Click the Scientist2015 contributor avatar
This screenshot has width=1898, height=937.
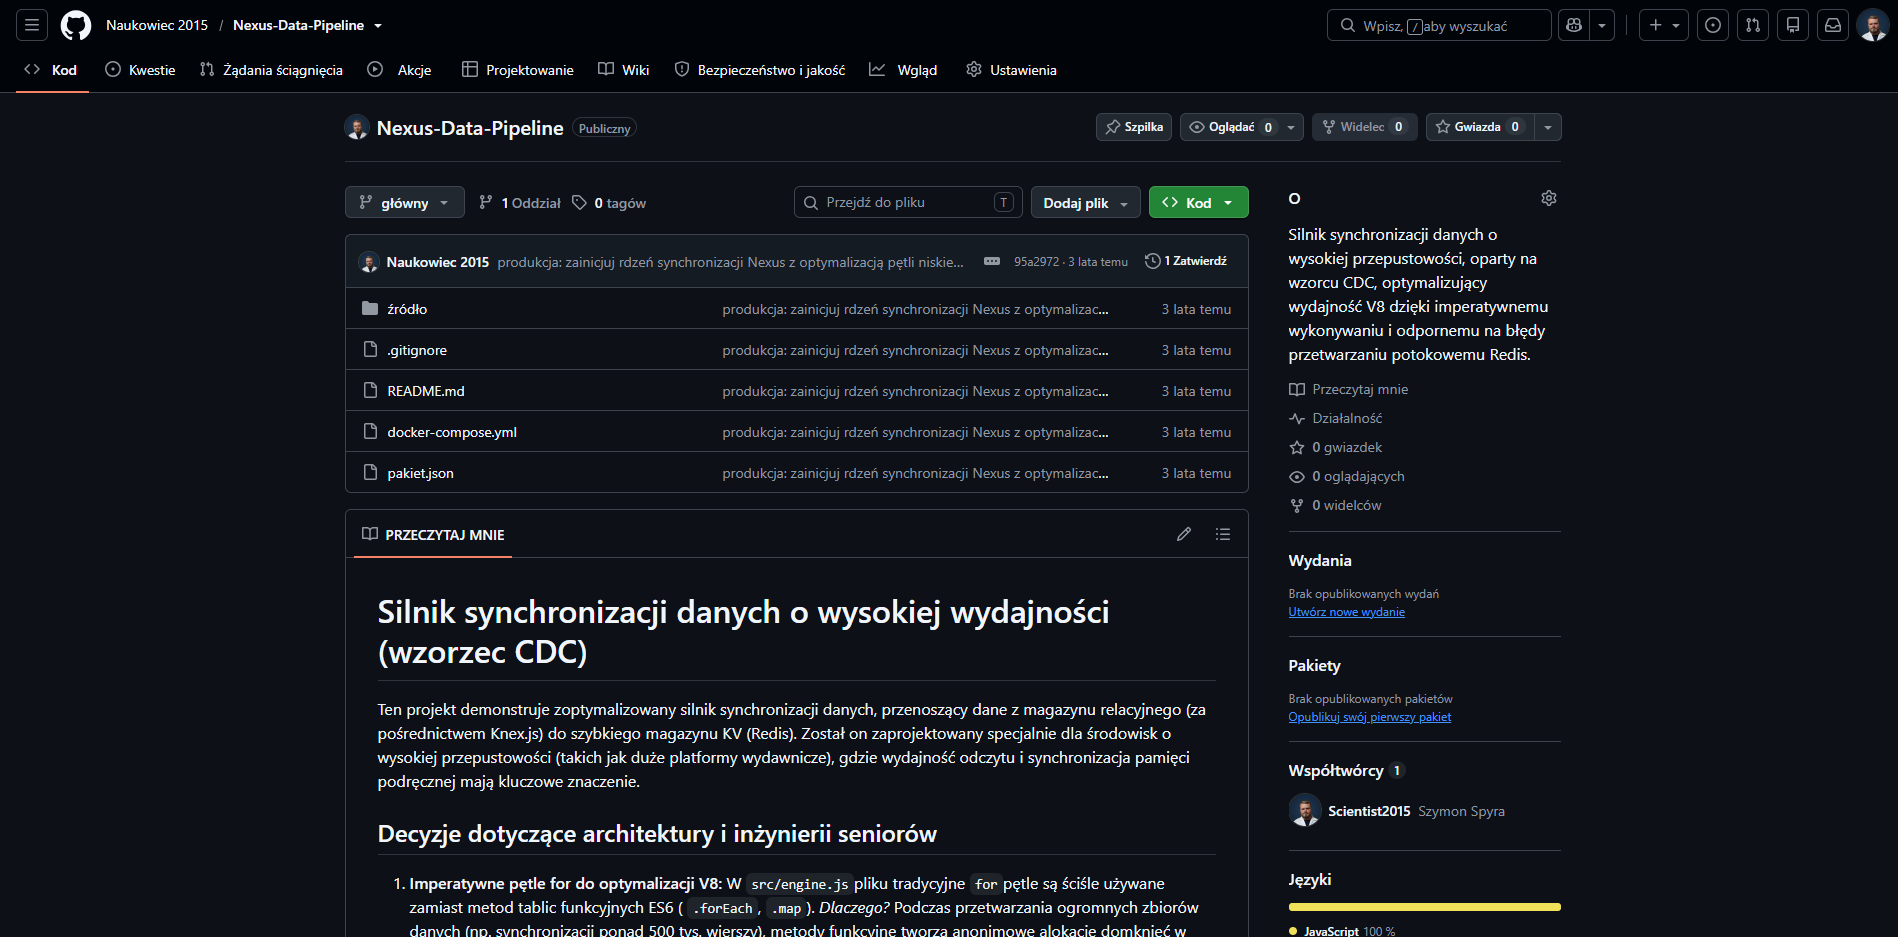1305,810
